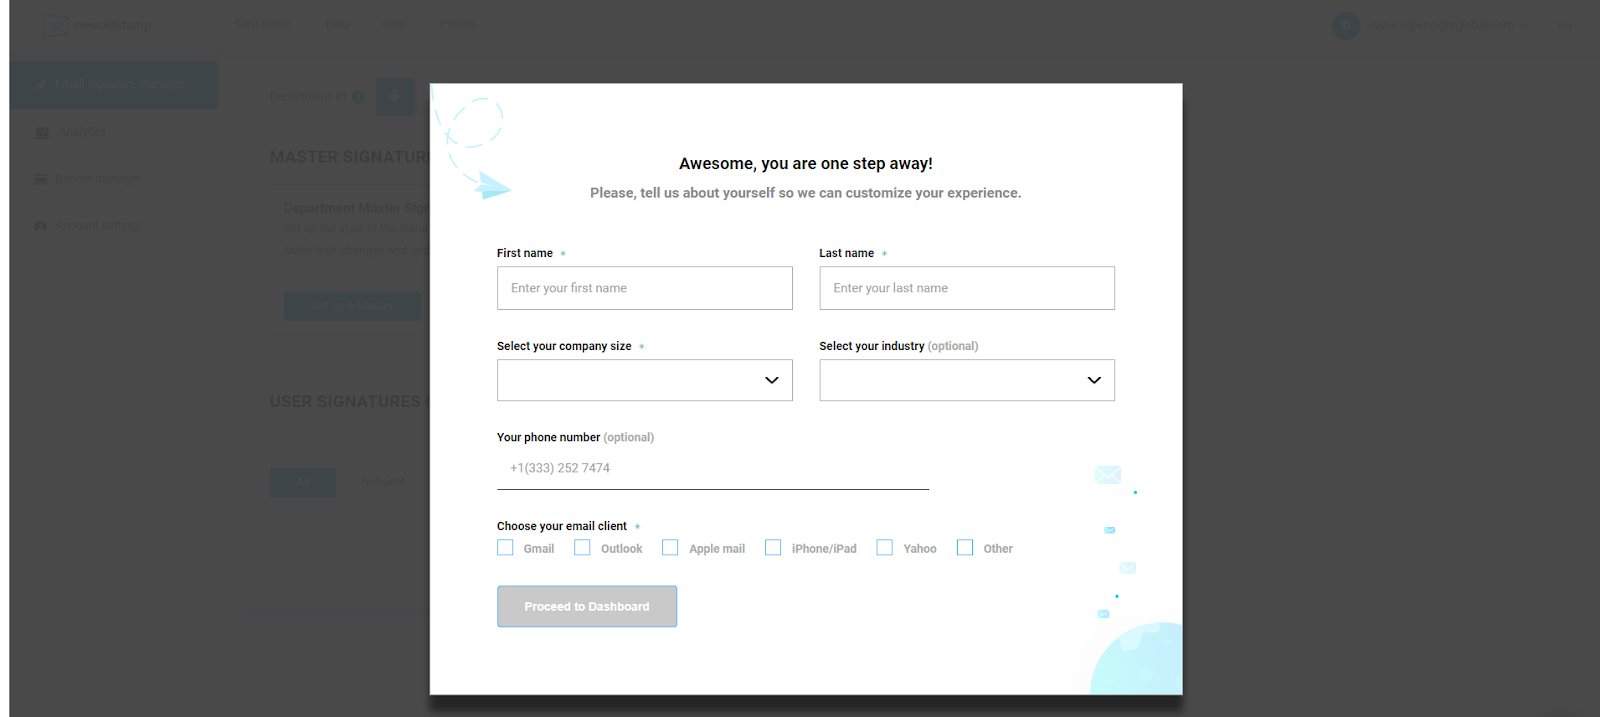Open the Help menu item
Screen dimensions: 1600x717
pos(394,24)
